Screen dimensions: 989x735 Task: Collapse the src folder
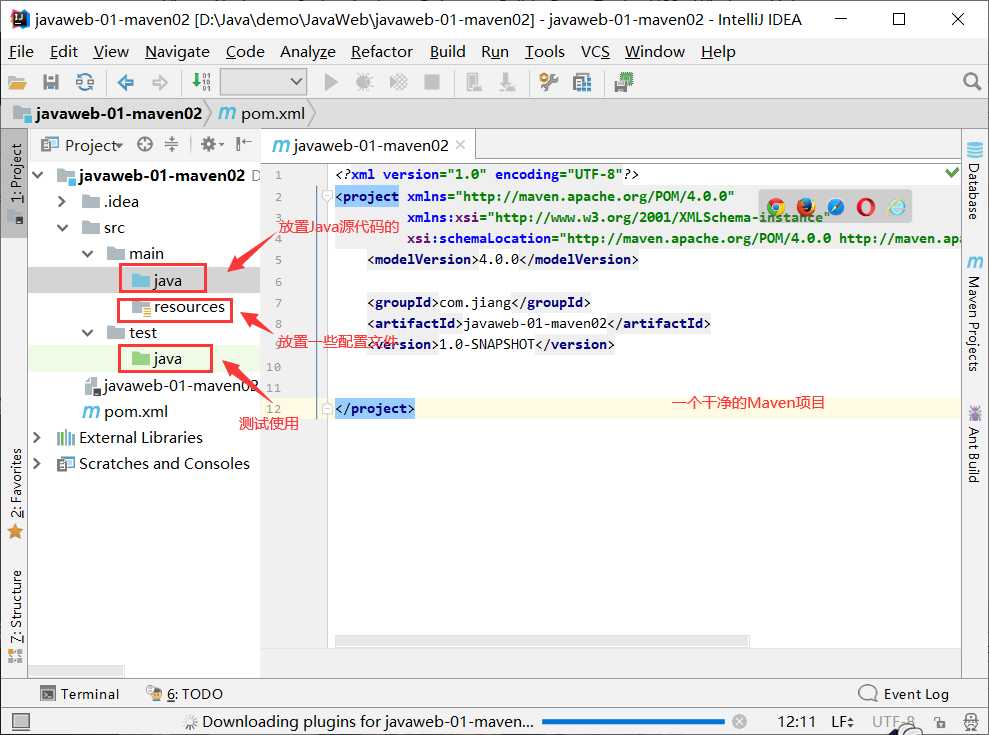(62, 228)
